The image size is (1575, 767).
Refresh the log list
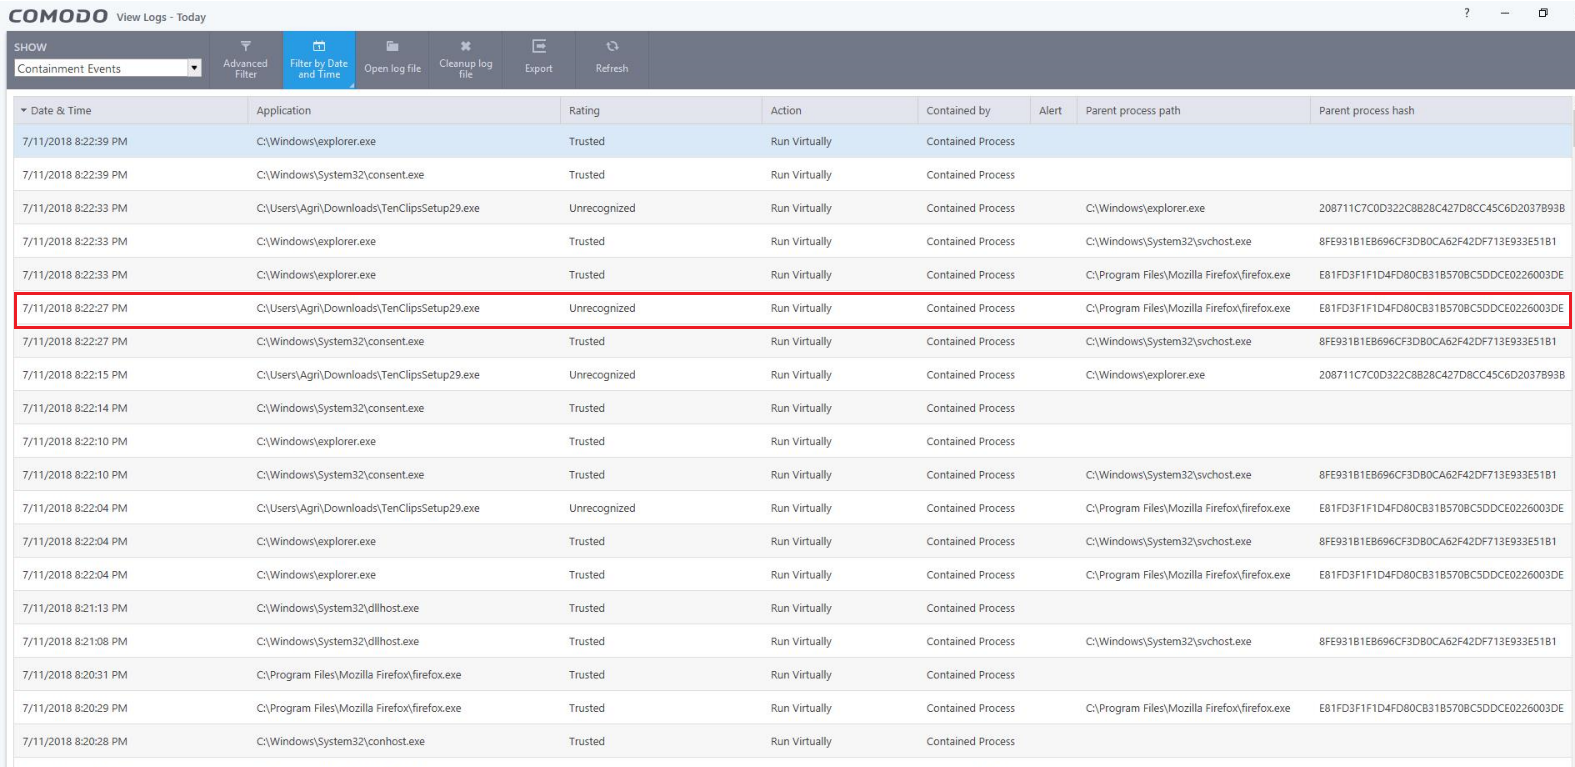(x=611, y=60)
